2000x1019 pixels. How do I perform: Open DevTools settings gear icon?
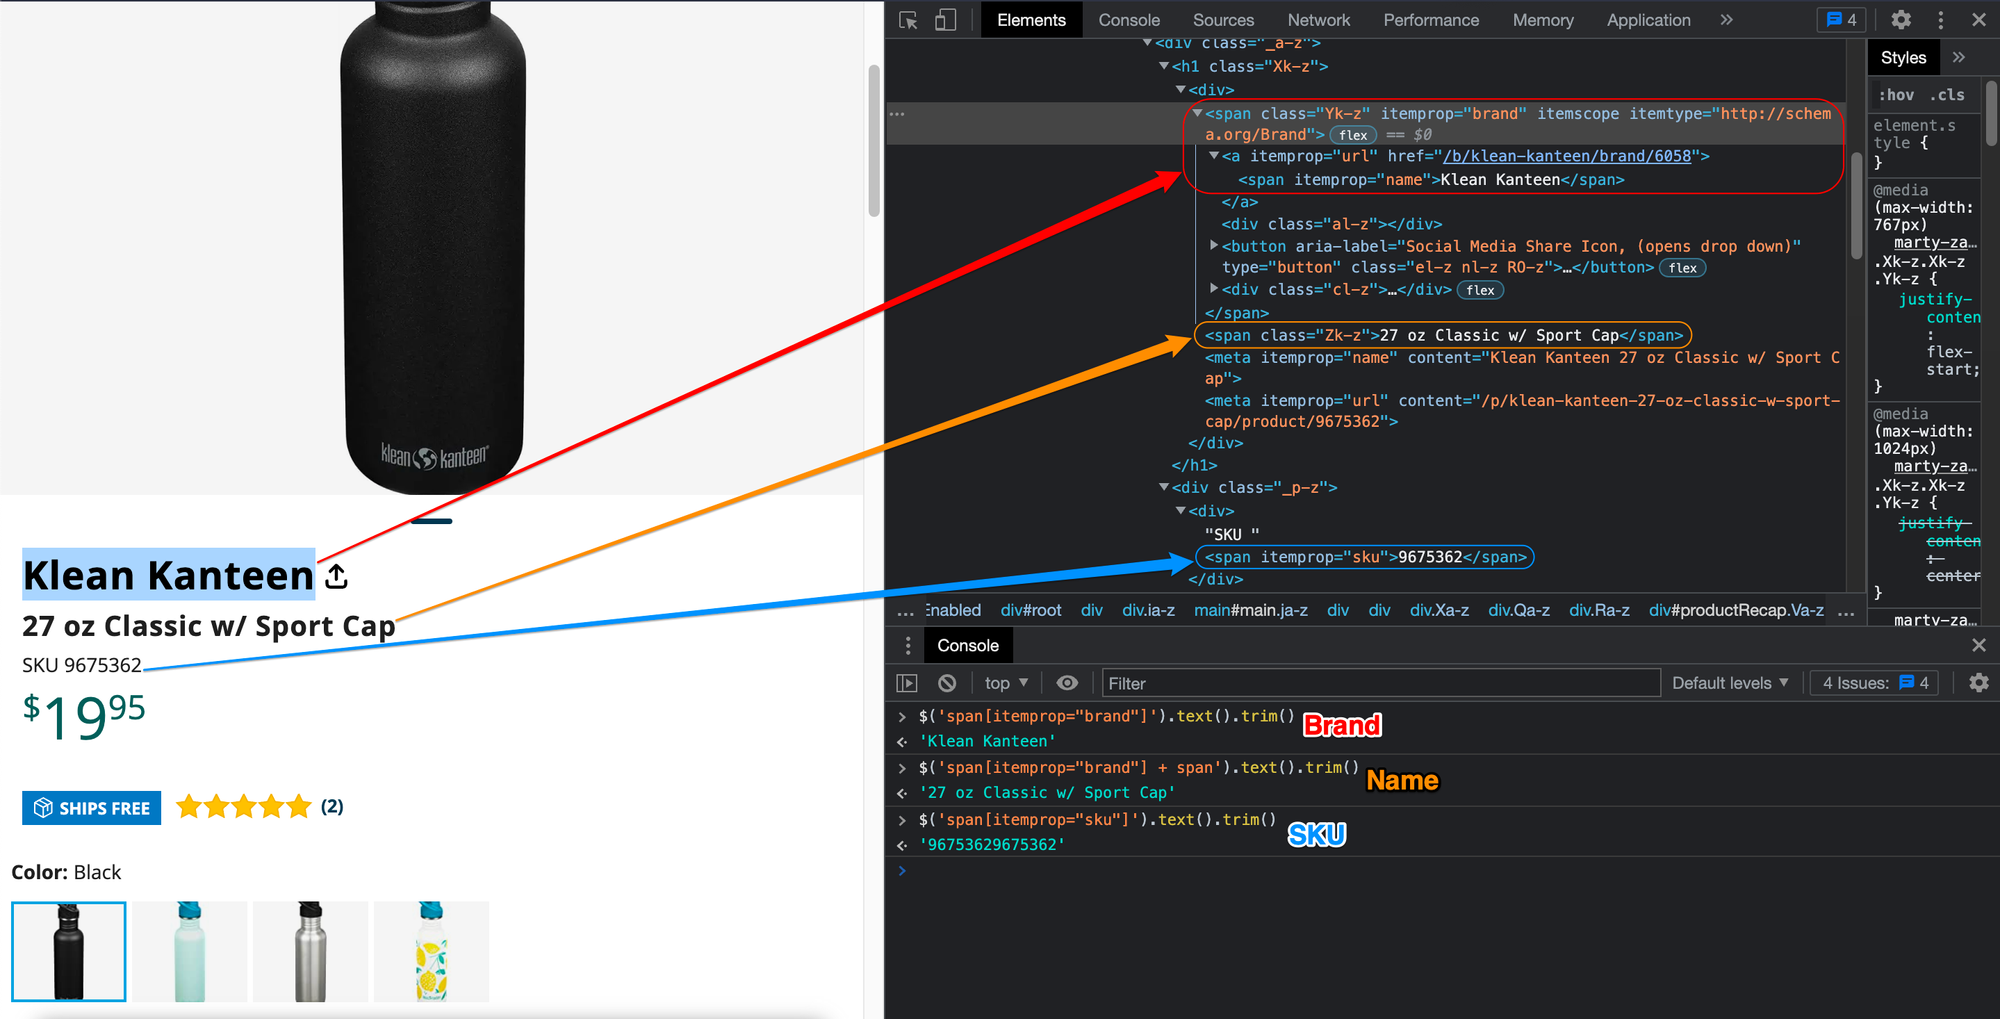point(1901,20)
